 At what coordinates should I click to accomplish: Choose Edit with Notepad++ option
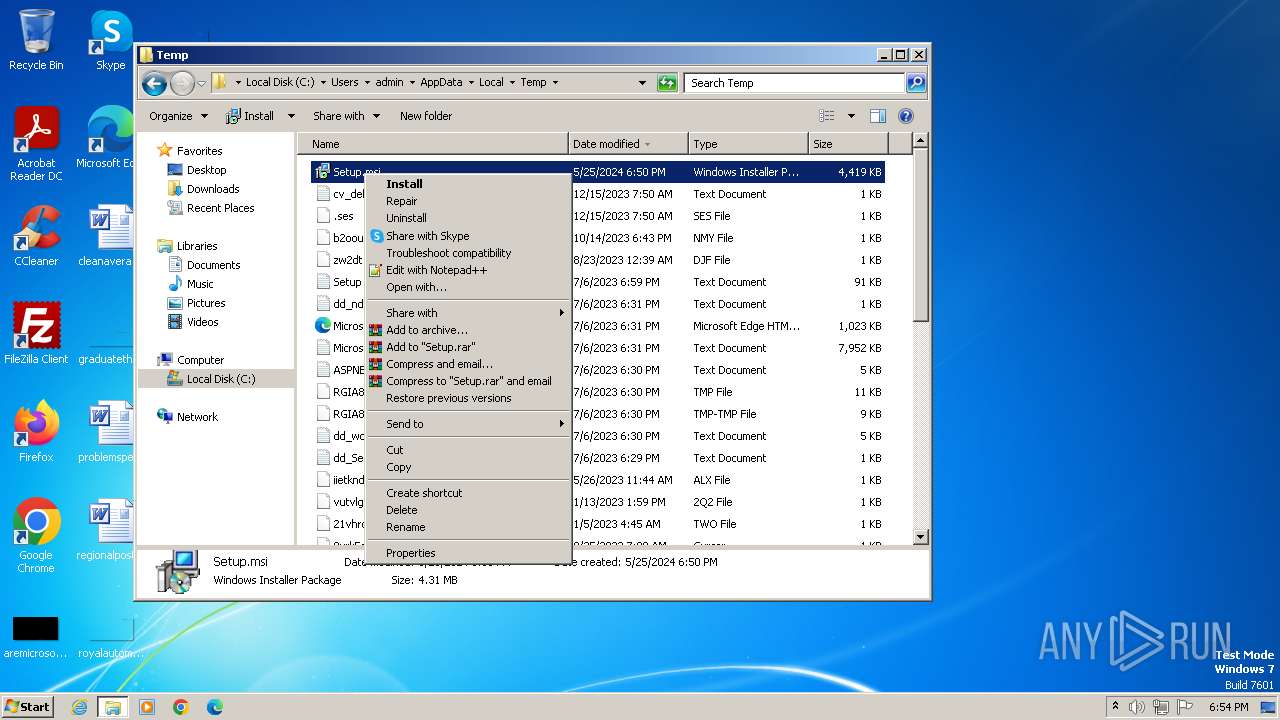click(436, 270)
